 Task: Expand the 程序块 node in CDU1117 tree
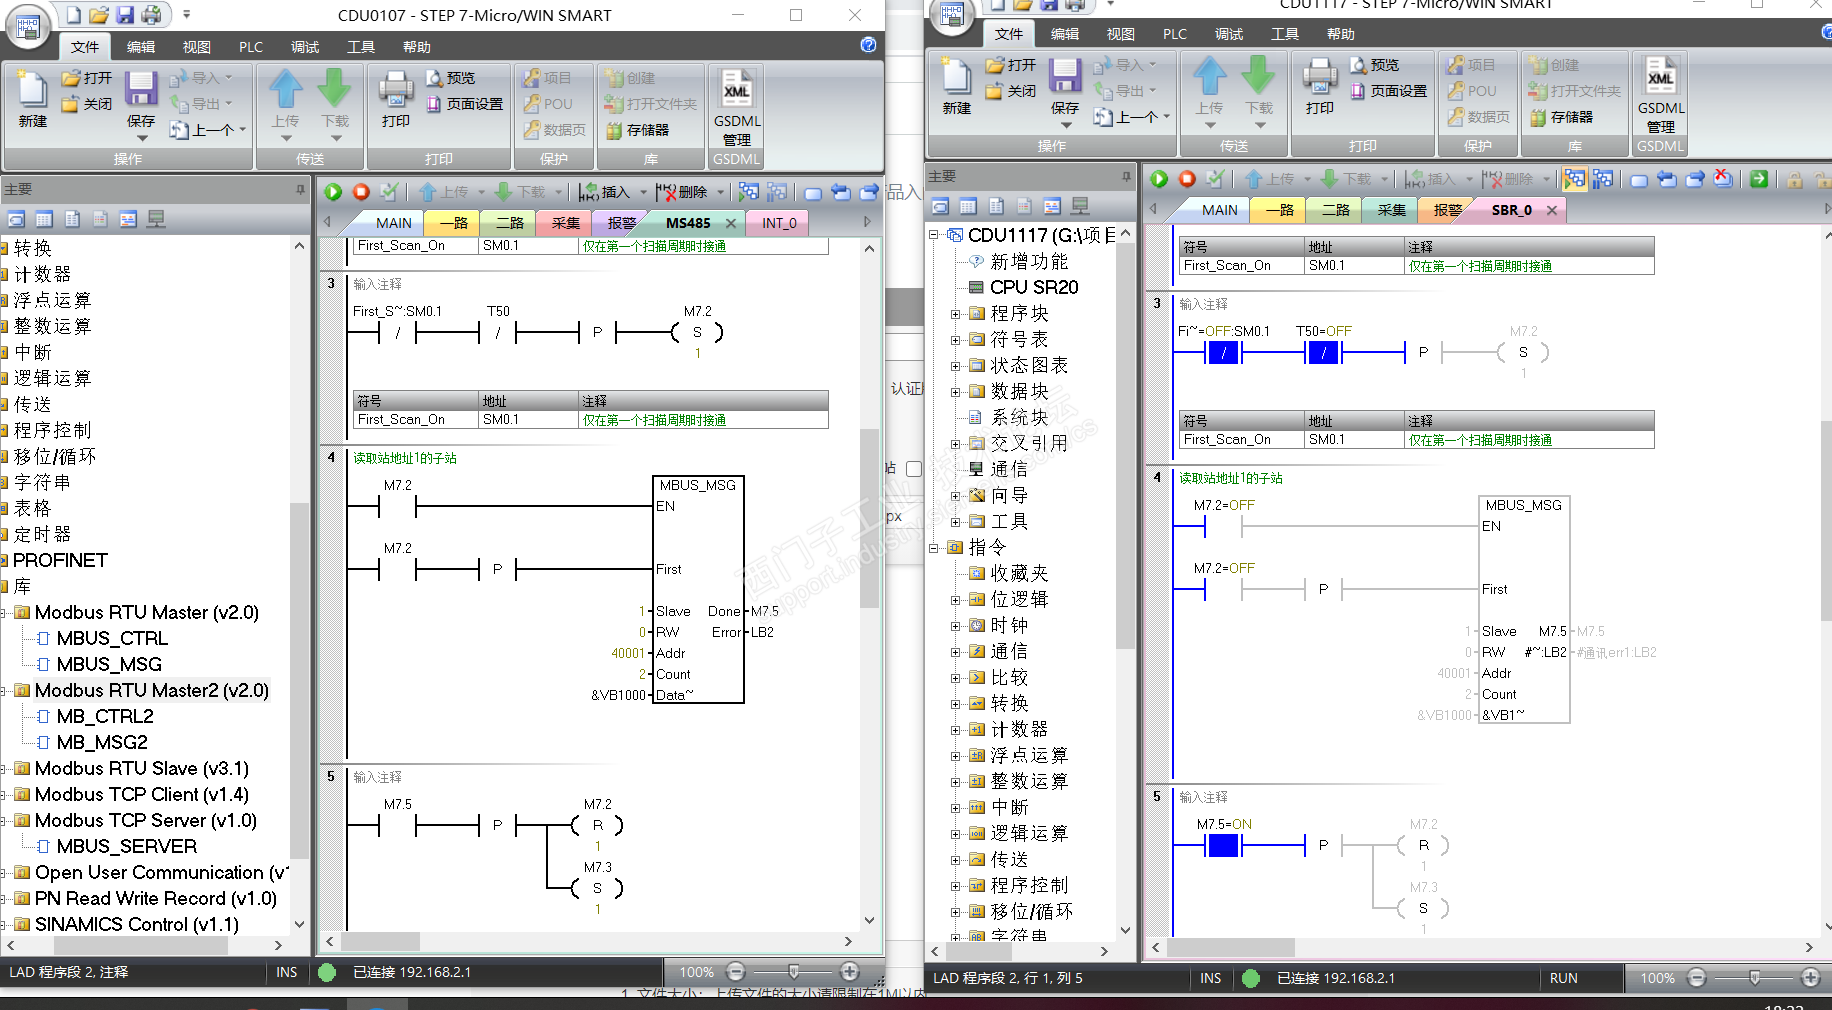[x=955, y=314]
